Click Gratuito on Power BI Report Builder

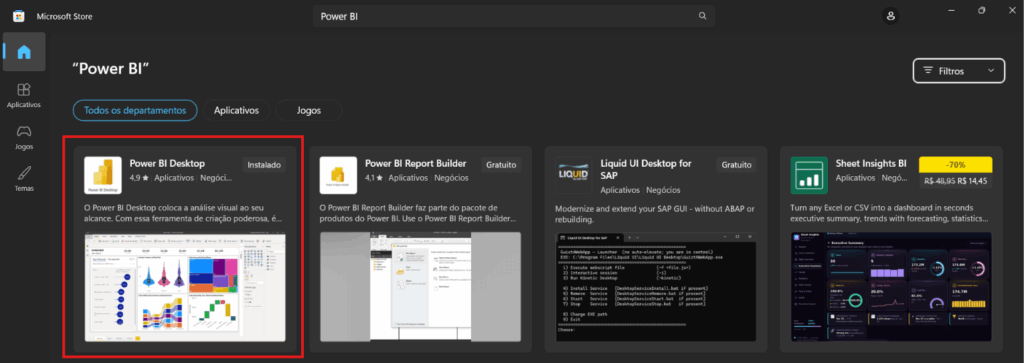coord(501,165)
